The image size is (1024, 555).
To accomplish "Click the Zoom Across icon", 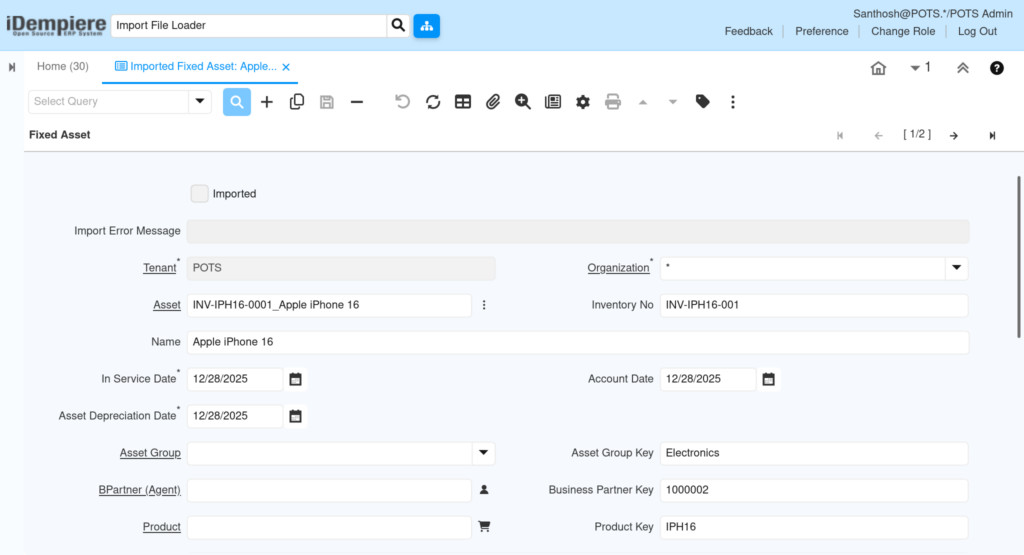I will 522,102.
